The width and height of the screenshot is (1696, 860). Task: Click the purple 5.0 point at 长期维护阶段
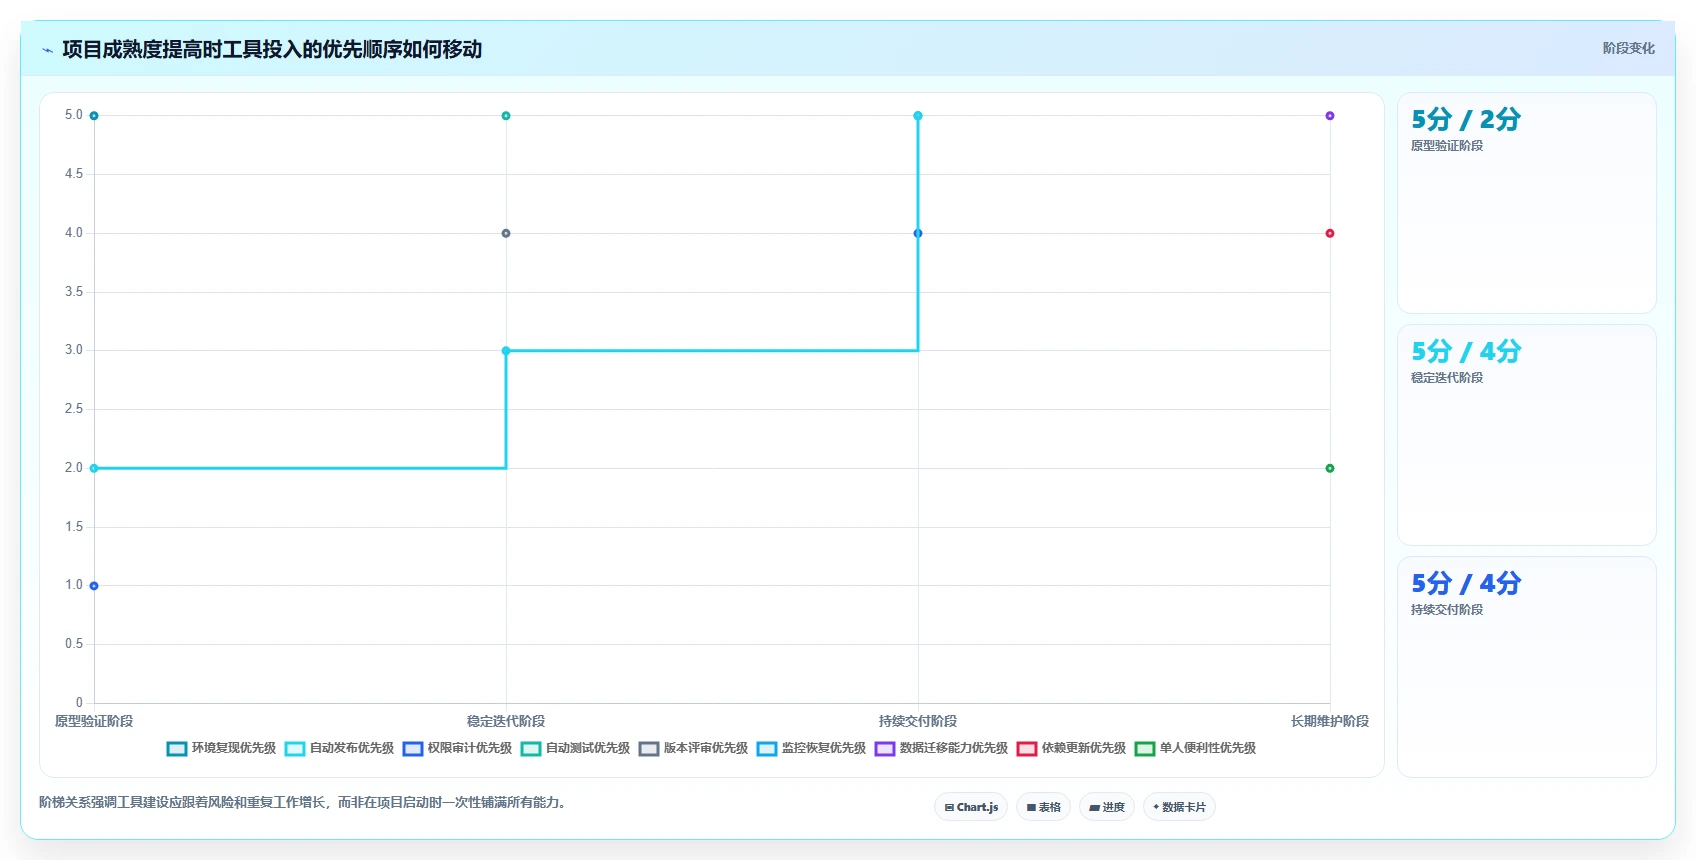(x=1330, y=116)
